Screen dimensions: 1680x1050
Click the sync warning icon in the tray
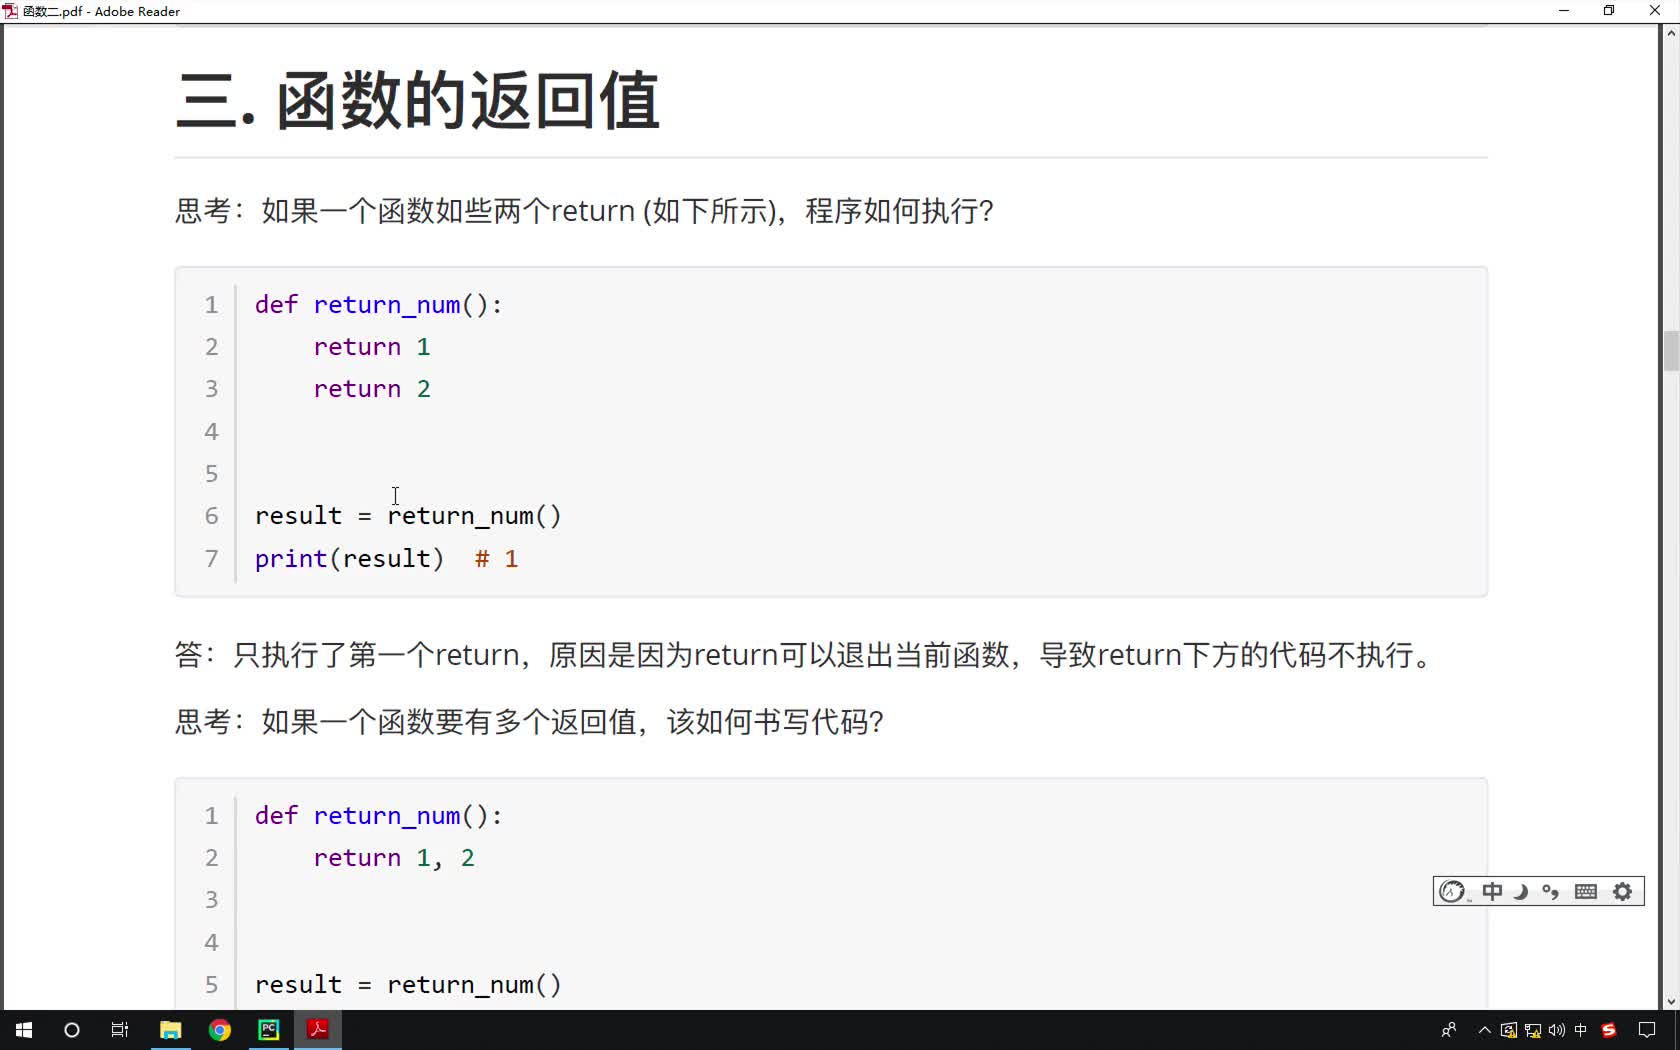tap(1509, 1030)
